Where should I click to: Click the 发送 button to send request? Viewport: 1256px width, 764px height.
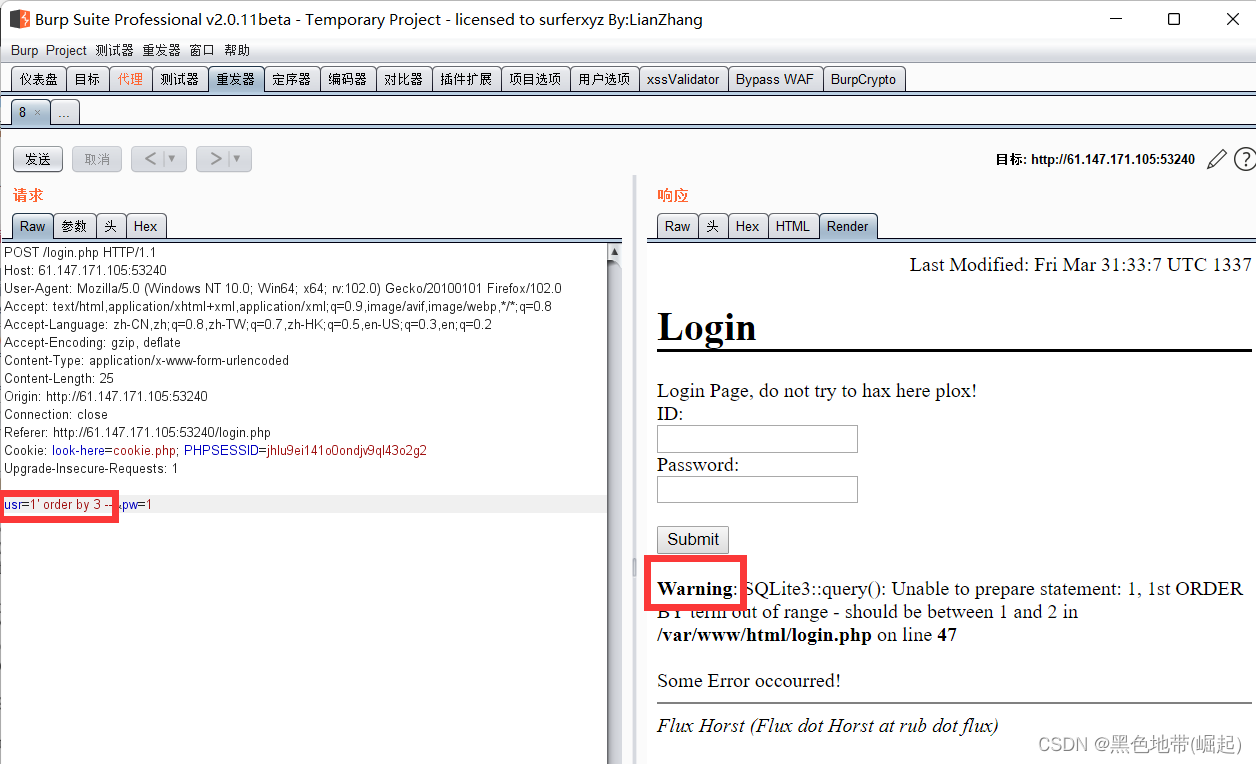(x=38, y=159)
